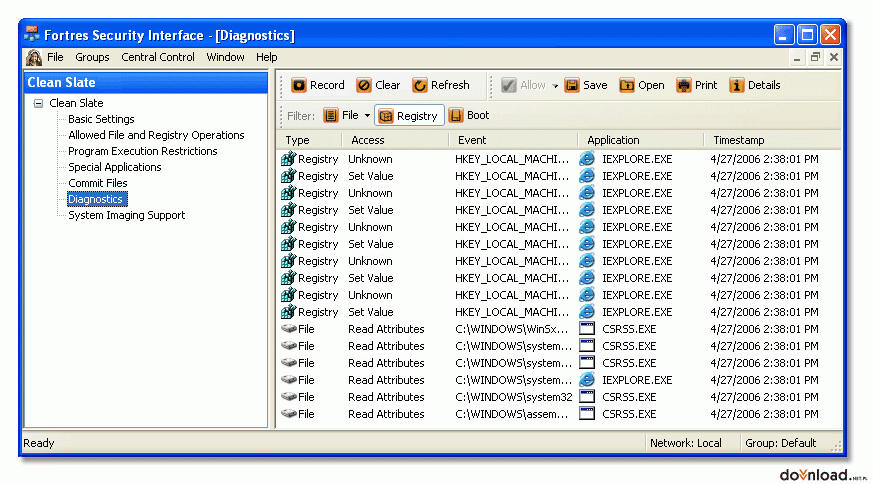Click the C:\WINDOWS\WinSx... event cell

point(511,329)
